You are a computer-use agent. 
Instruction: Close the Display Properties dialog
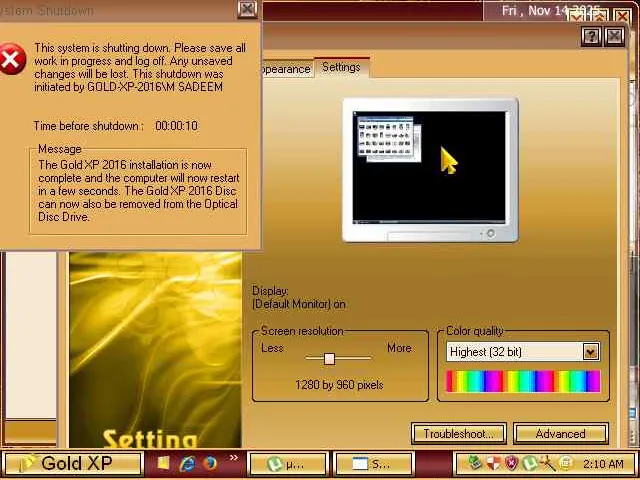pyautogui.click(x=614, y=37)
